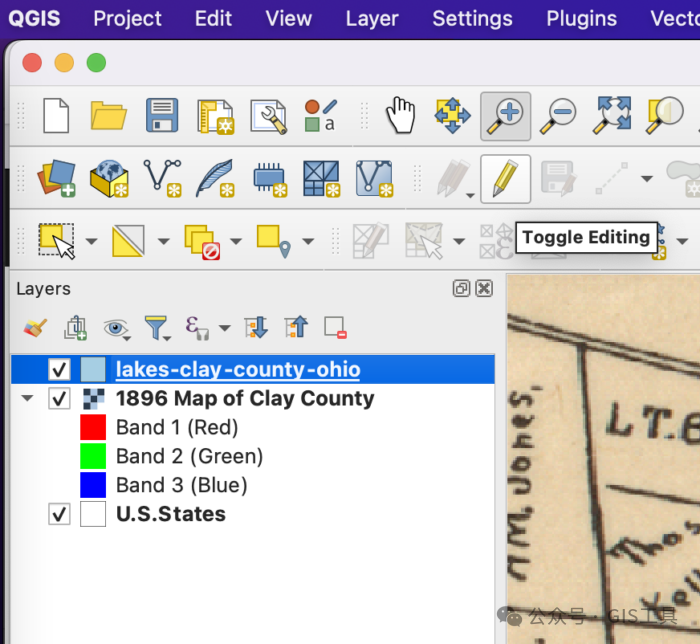Image resolution: width=700 pixels, height=644 pixels.
Task: Select the Zoom In magnifier tool
Action: pyautogui.click(x=505, y=116)
